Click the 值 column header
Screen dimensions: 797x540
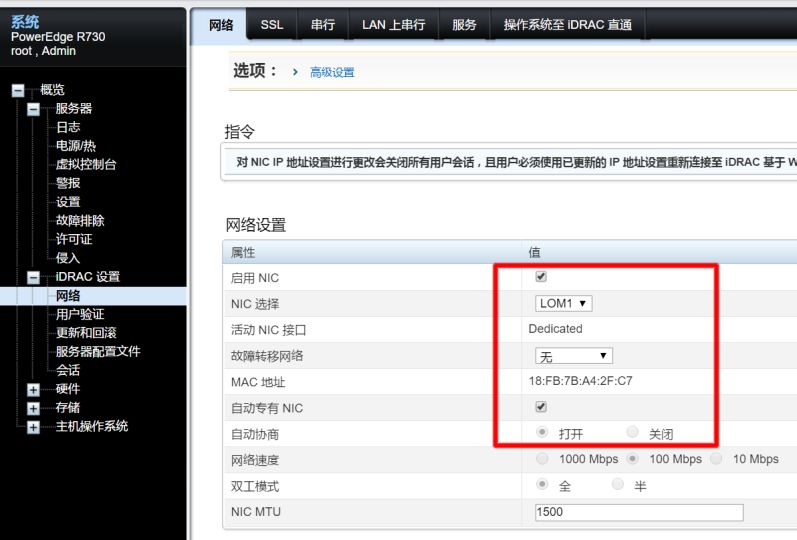coord(534,253)
